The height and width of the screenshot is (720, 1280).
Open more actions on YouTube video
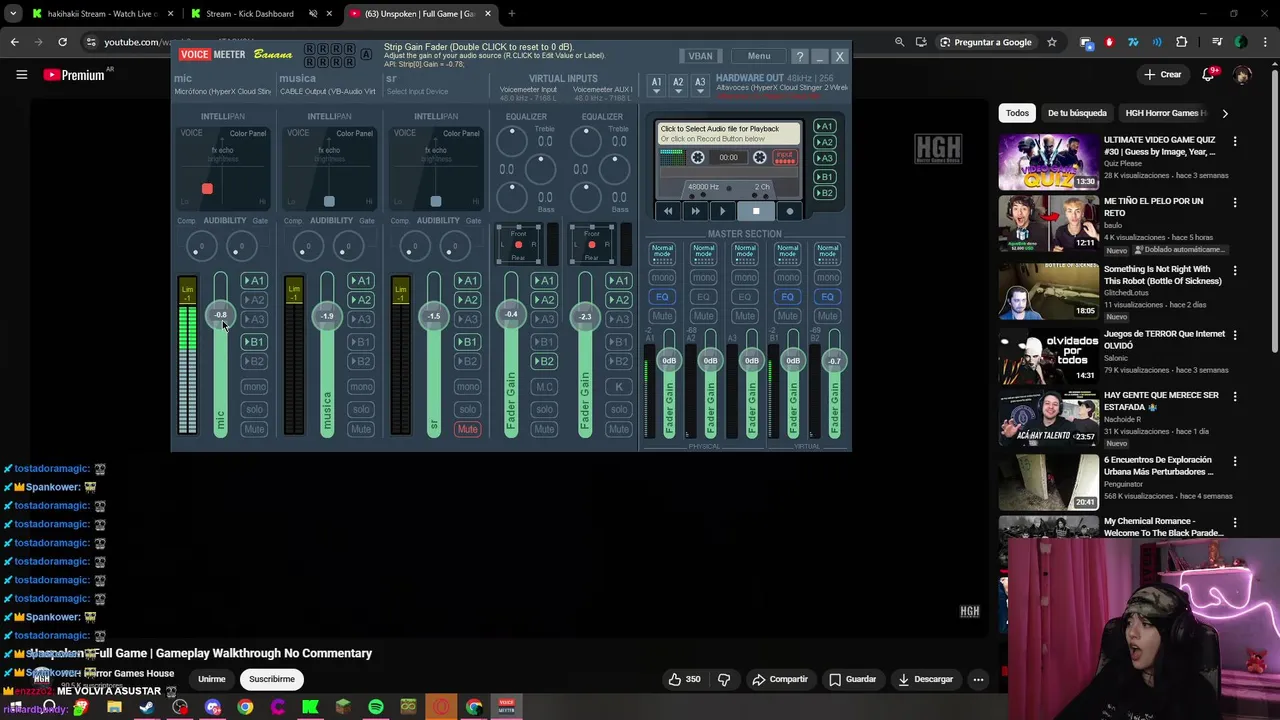(x=978, y=679)
